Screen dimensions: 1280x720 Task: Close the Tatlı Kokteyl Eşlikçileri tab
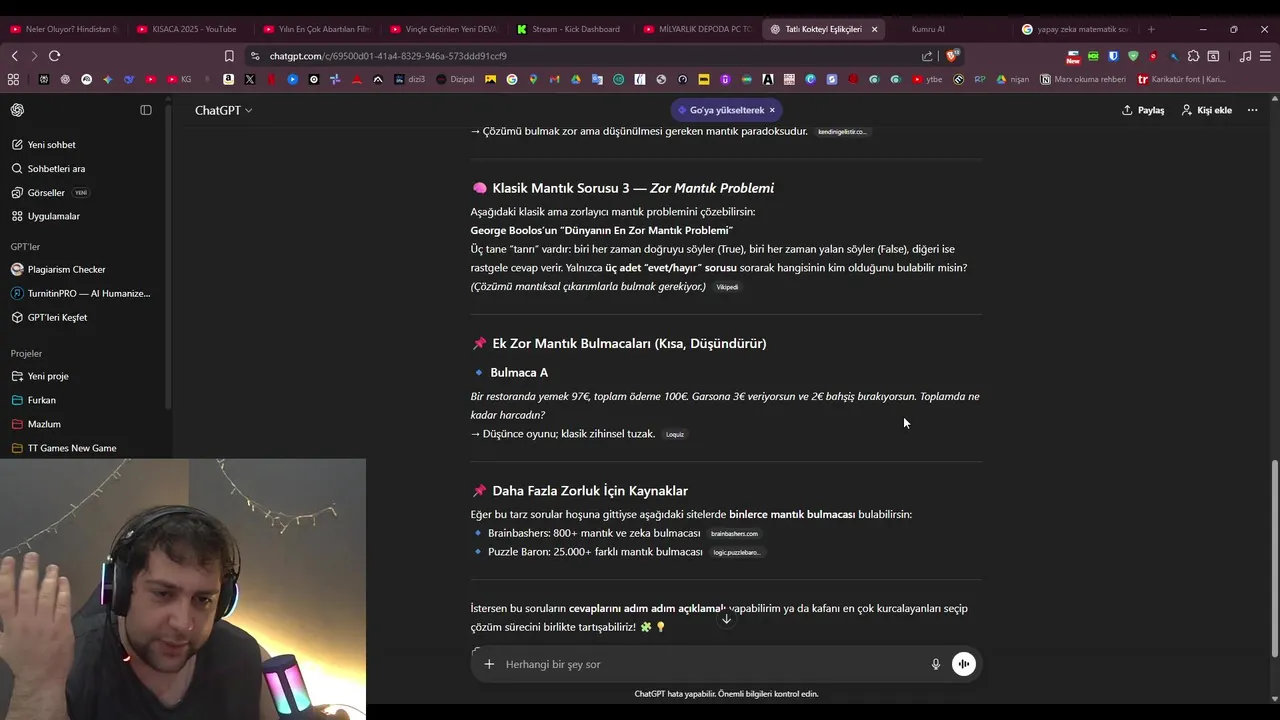pos(874,29)
